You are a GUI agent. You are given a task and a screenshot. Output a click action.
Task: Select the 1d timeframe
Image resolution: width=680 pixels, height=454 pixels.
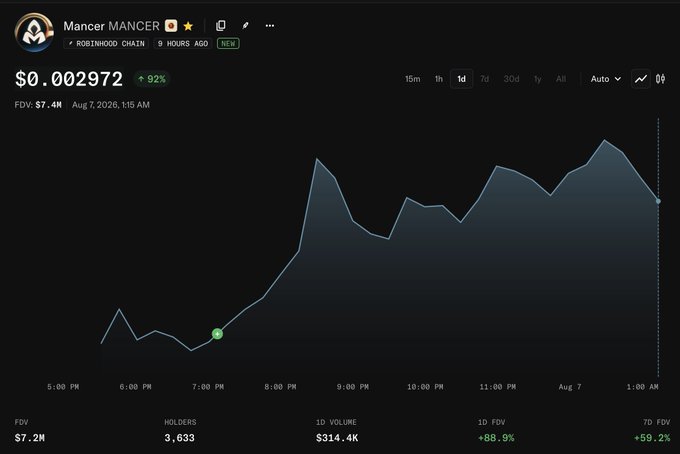(x=461, y=79)
